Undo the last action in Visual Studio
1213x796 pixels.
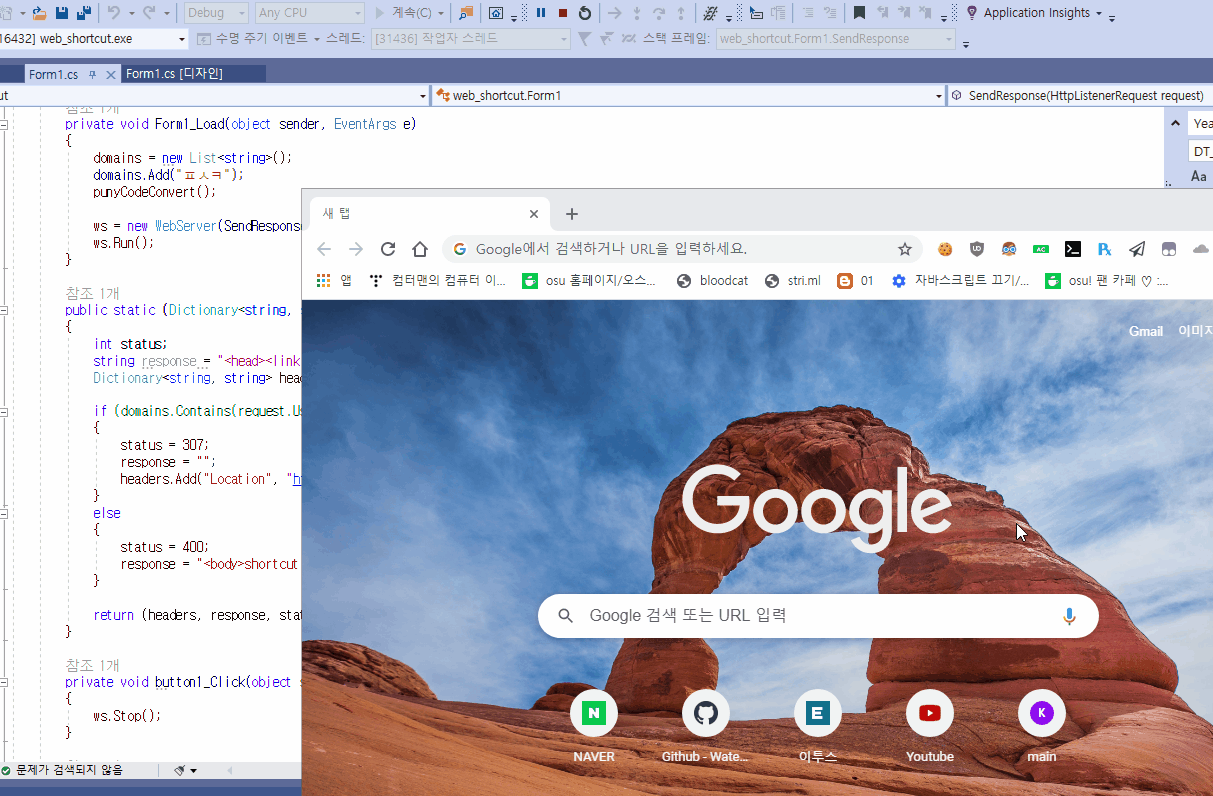tap(114, 13)
